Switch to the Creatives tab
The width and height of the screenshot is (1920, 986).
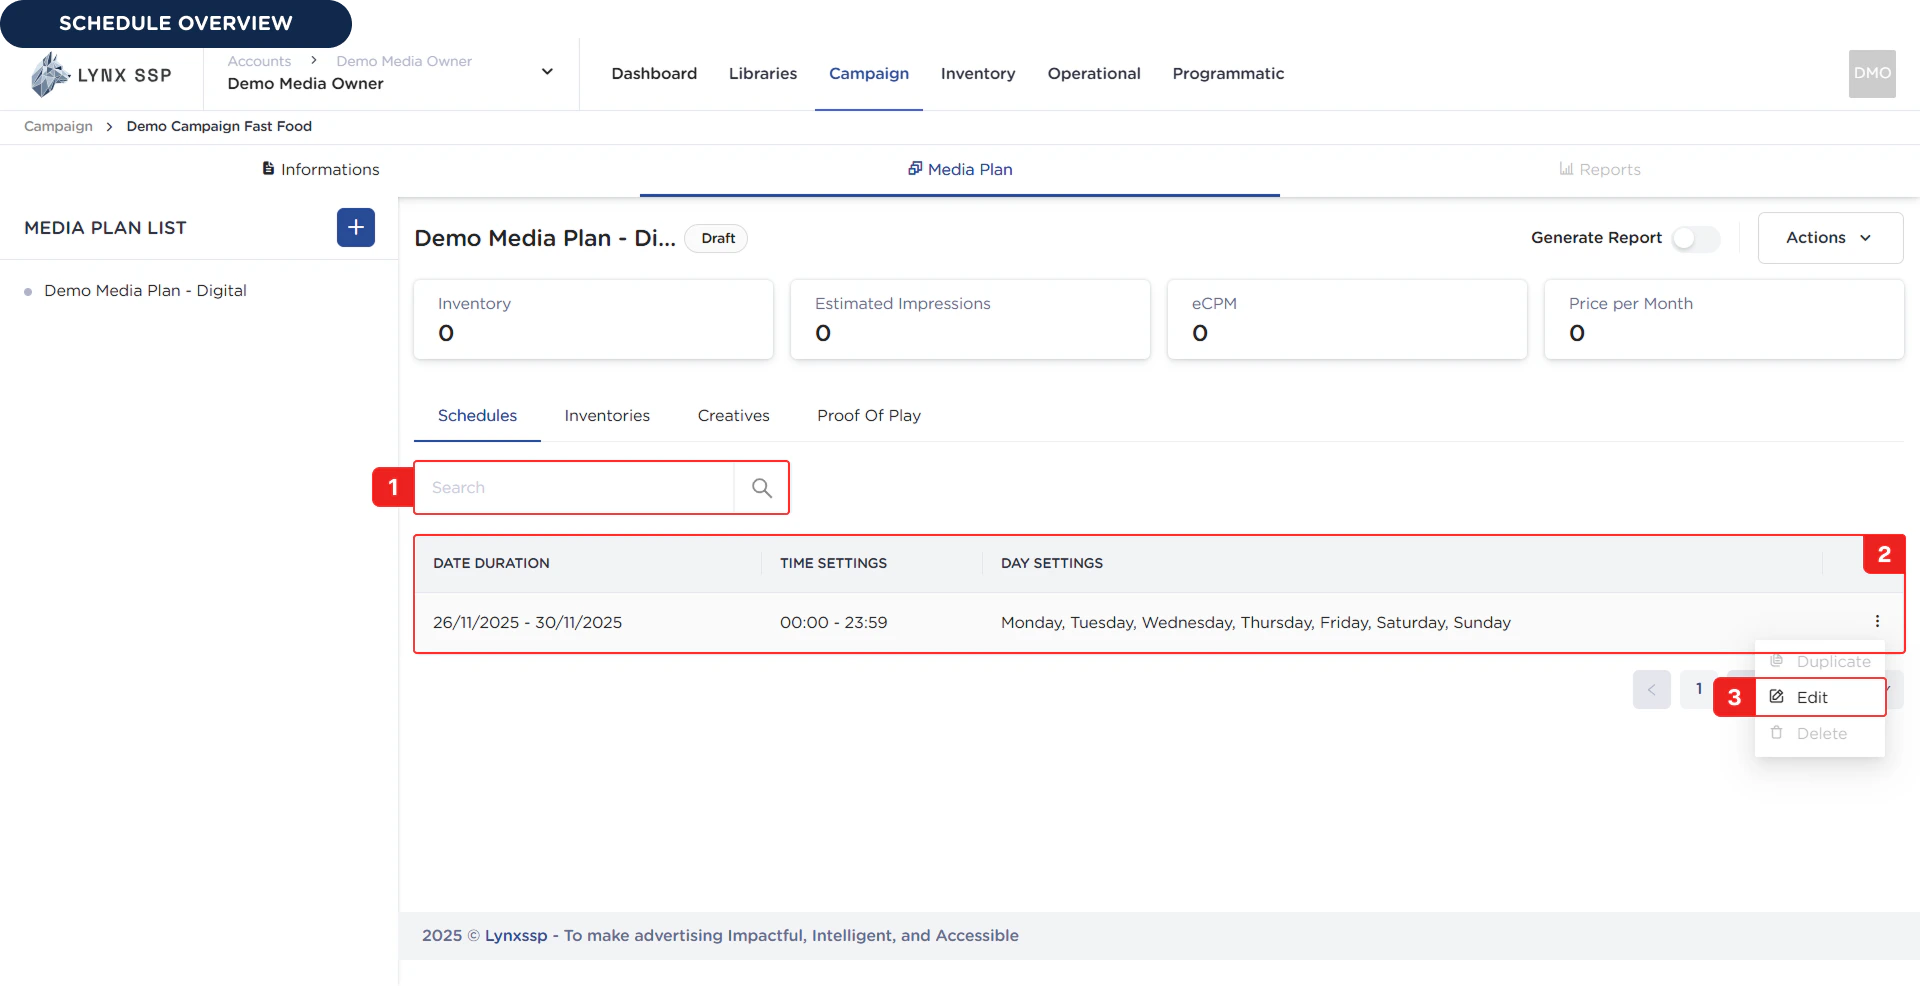coord(733,415)
